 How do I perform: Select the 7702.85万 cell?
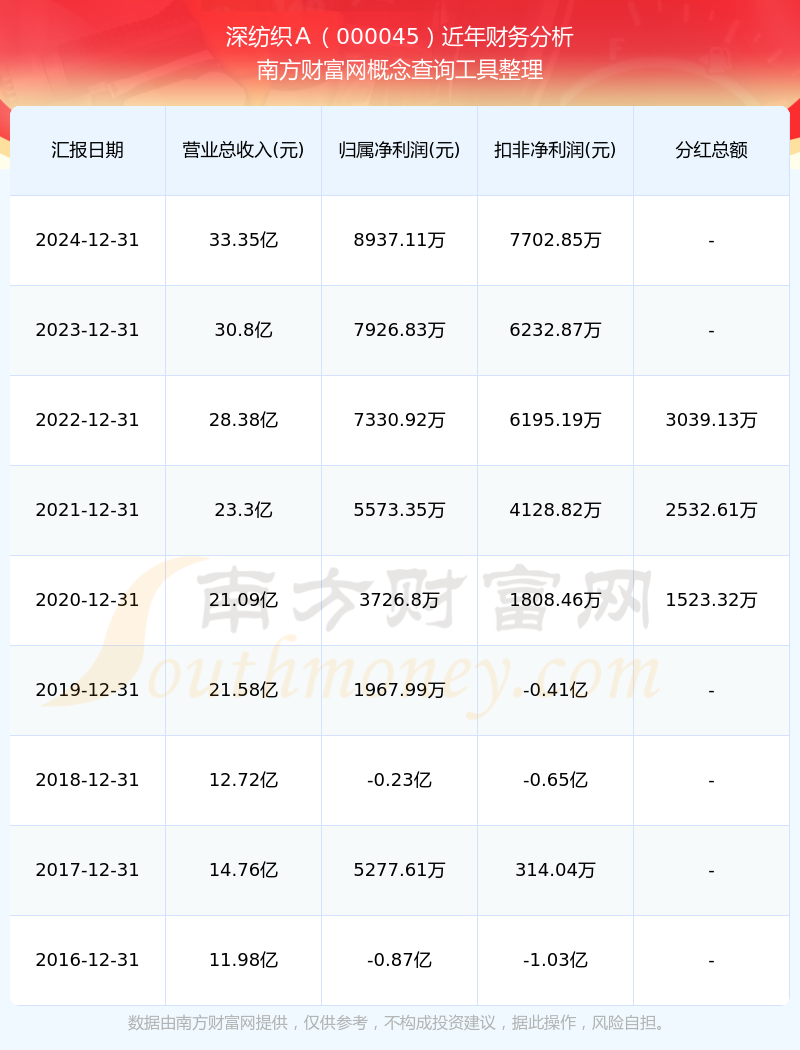556,240
